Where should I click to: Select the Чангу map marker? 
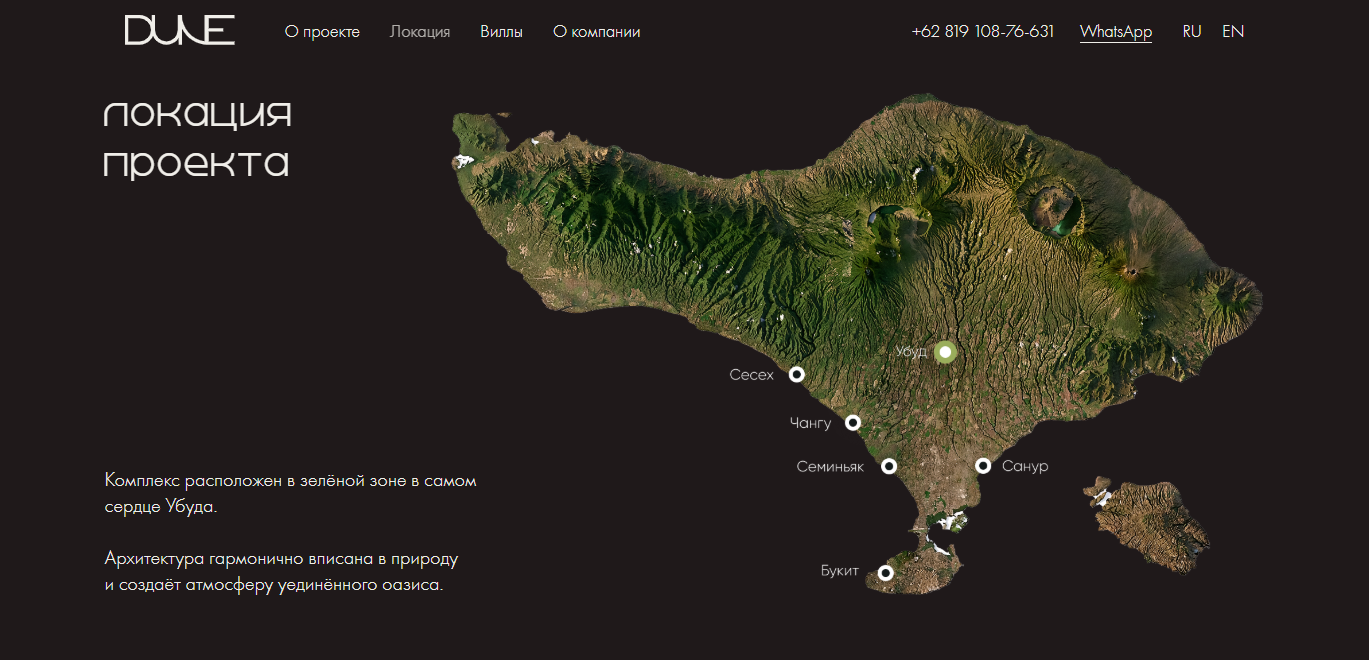[x=853, y=423]
